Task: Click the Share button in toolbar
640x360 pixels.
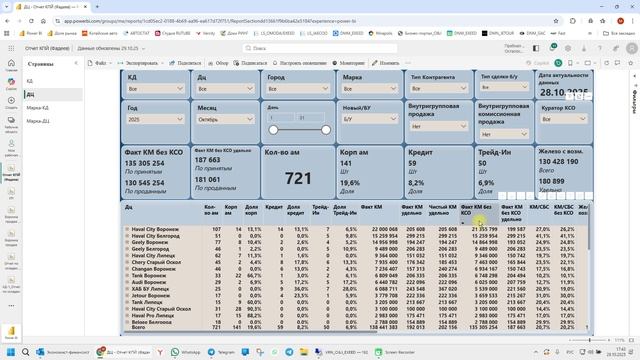Action: (185, 63)
